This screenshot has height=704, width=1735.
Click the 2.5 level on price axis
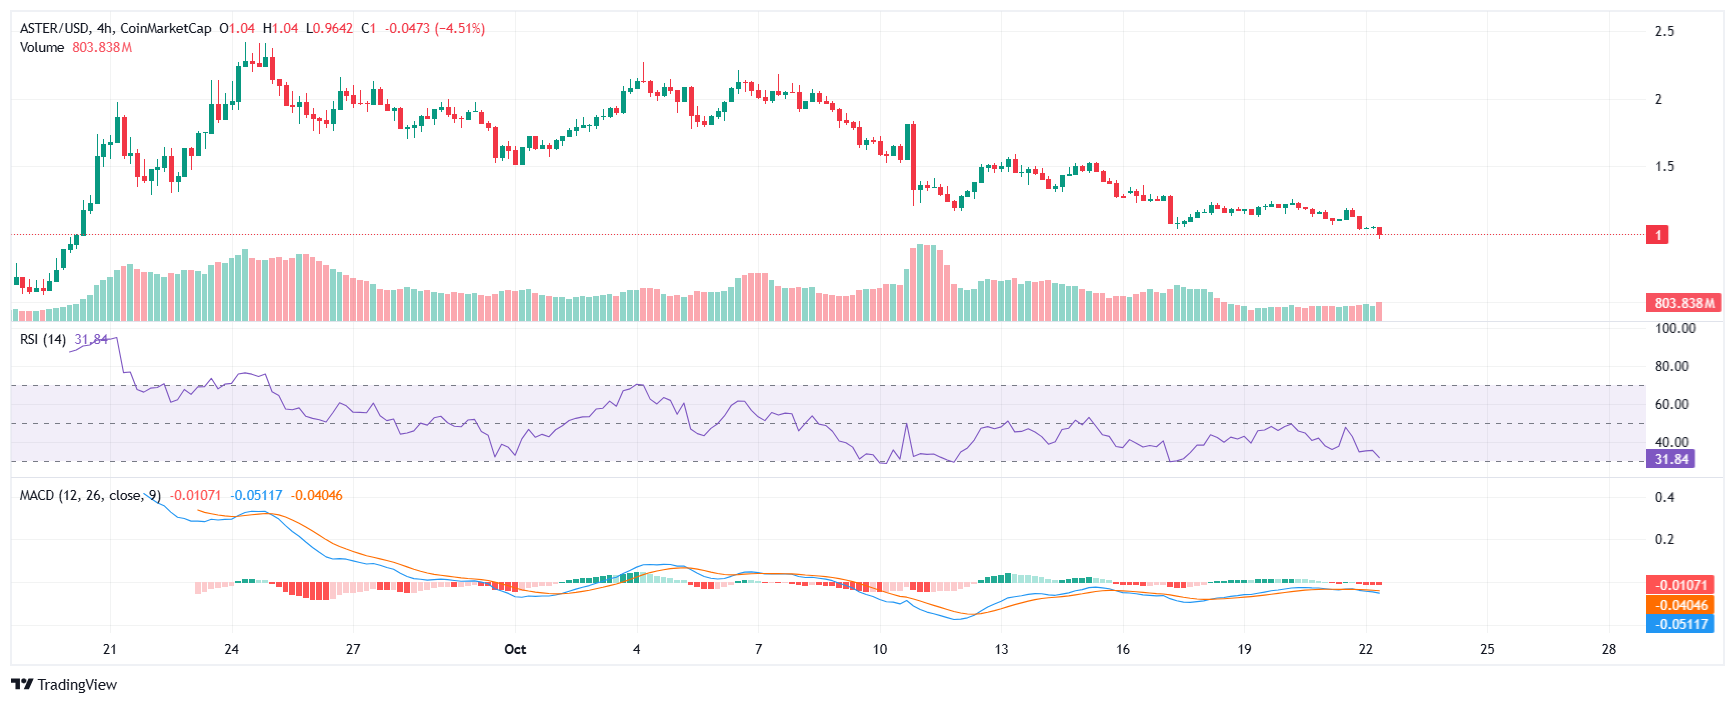[1664, 32]
